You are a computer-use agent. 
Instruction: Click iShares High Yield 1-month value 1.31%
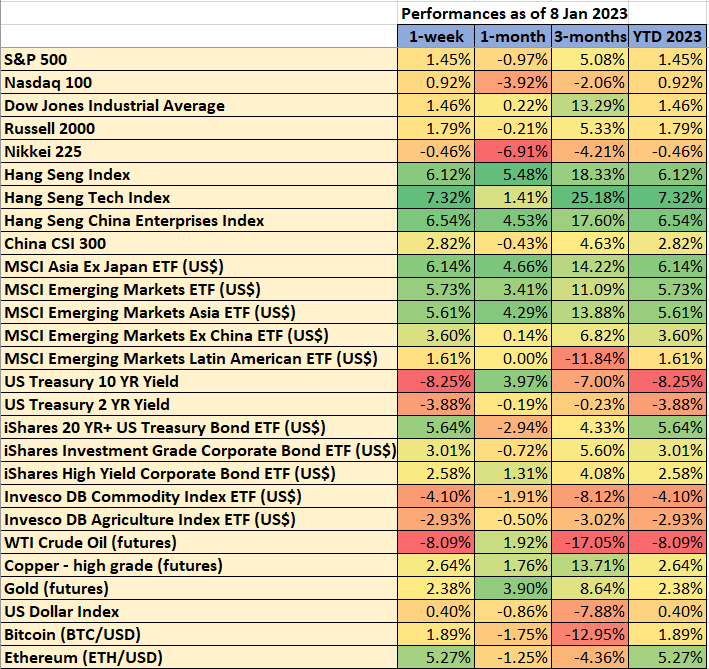click(x=513, y=474)
